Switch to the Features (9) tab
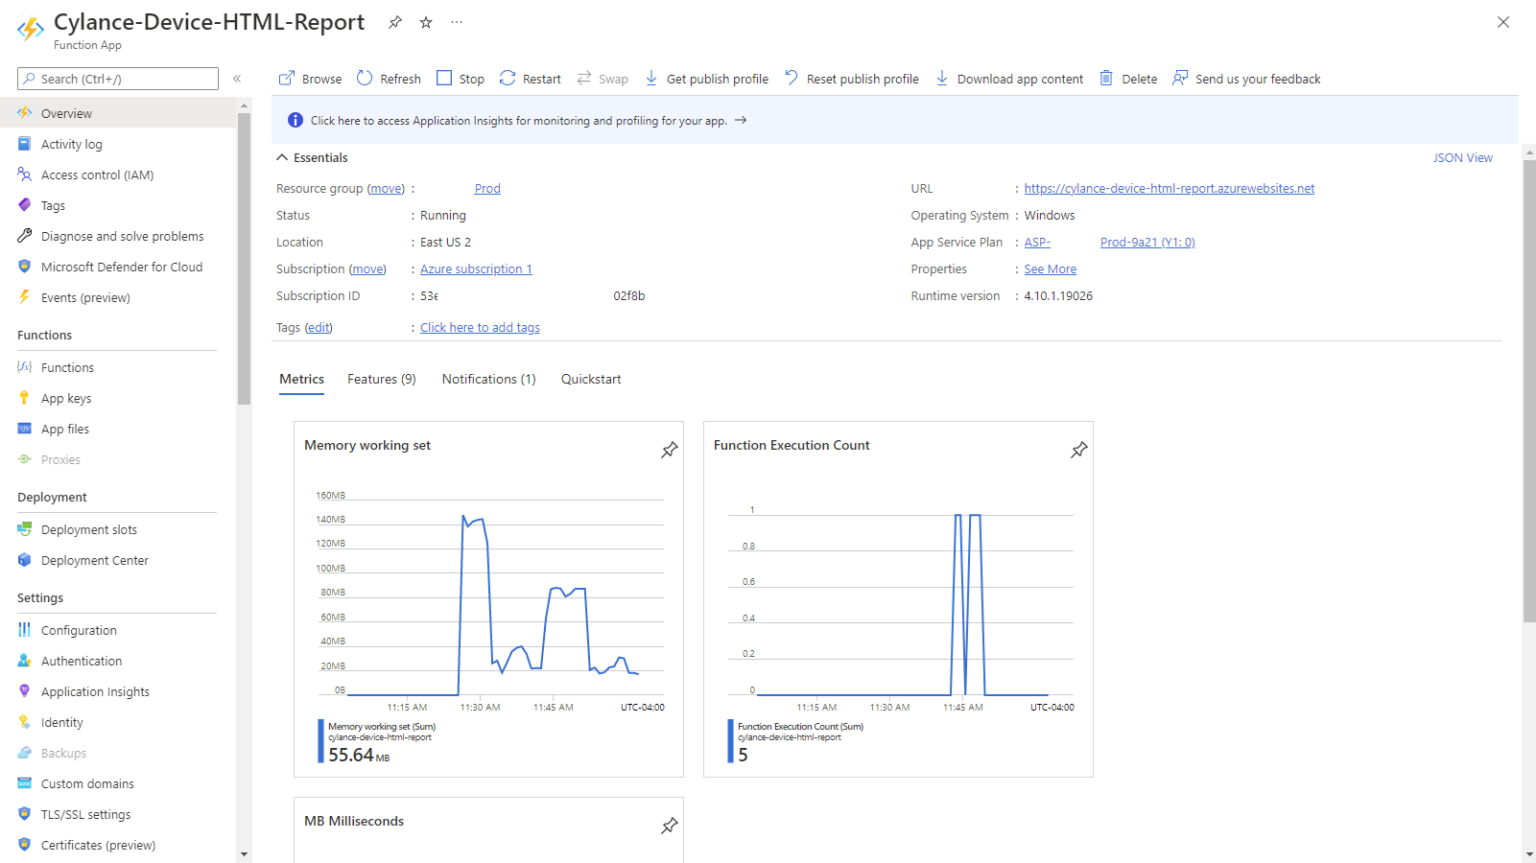 pos(381,379)
